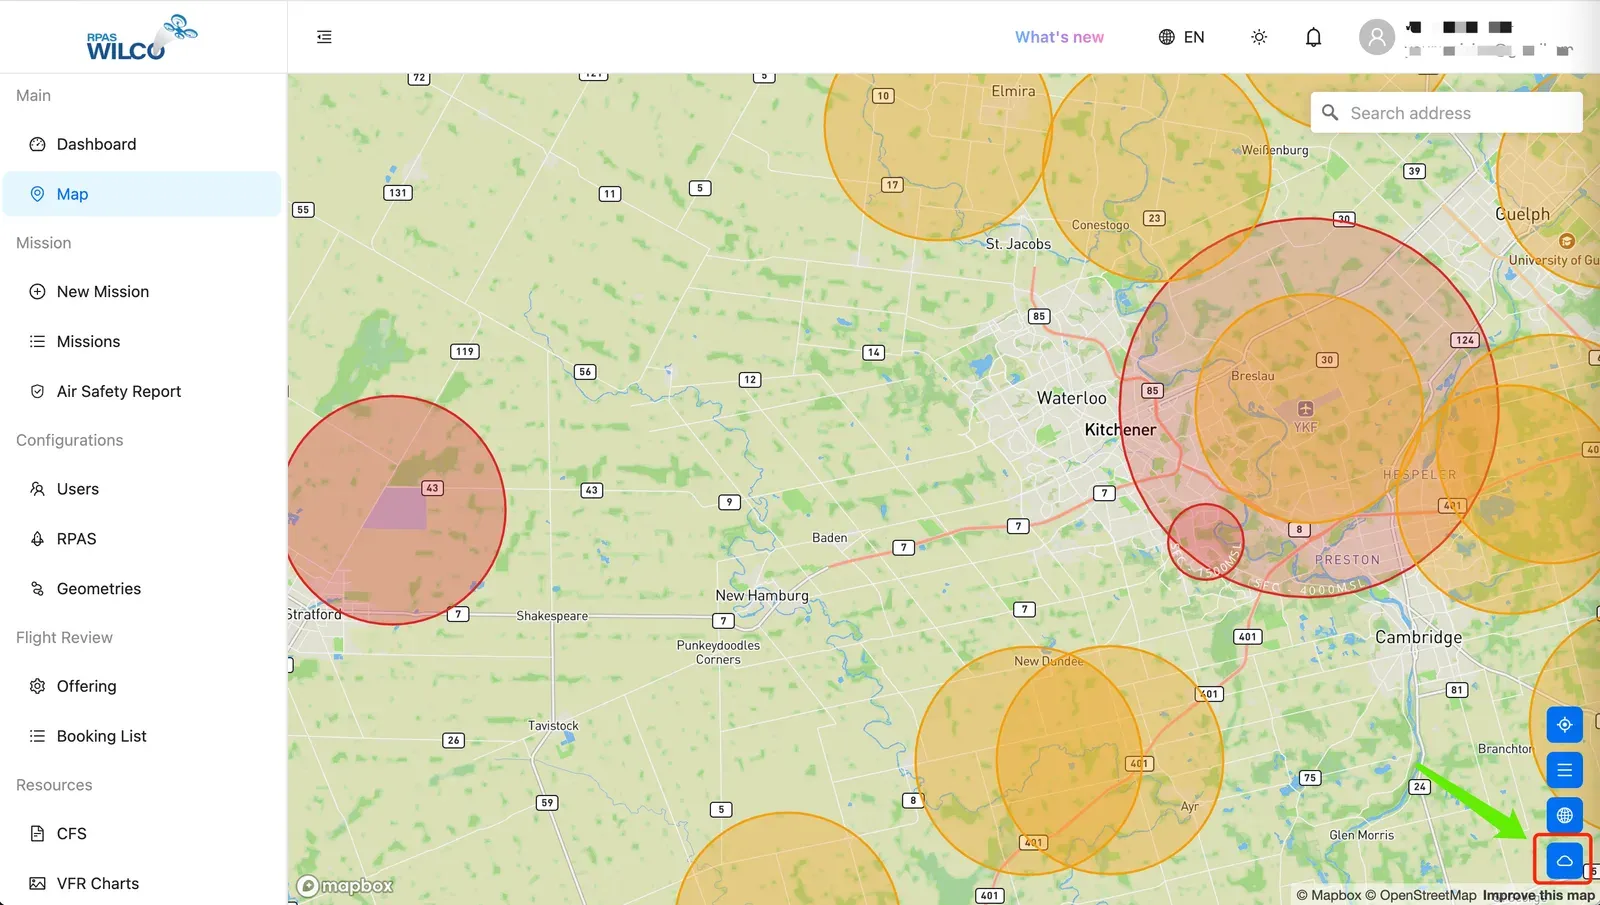Open Booking List
Image resolution: width=1600 pixels, height=905 pixels.
(142, 736)
